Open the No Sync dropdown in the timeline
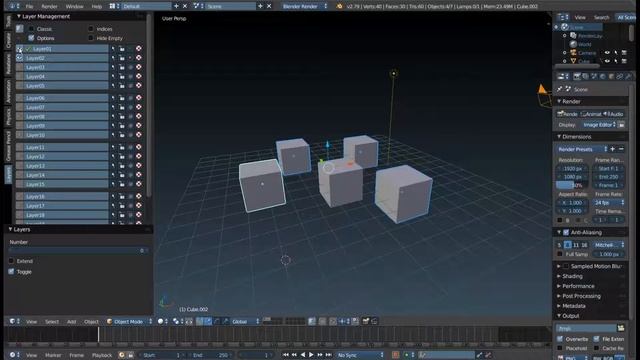The width and height of the screenshot is (640, 360). 360,355
